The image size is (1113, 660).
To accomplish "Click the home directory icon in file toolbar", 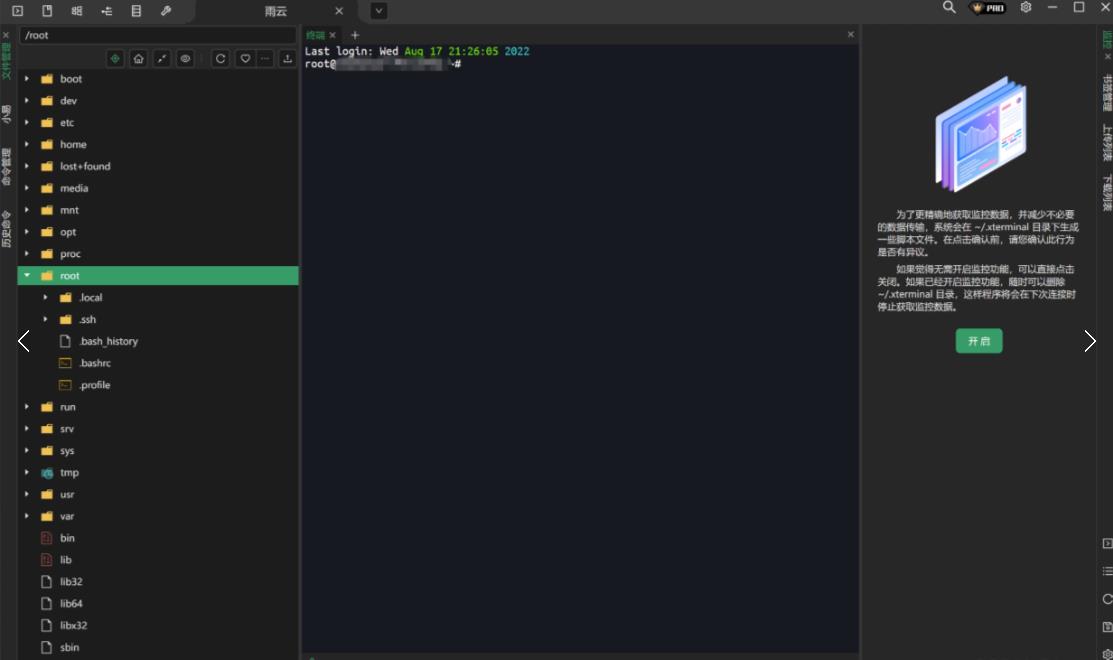I will [x=138, y=59].
